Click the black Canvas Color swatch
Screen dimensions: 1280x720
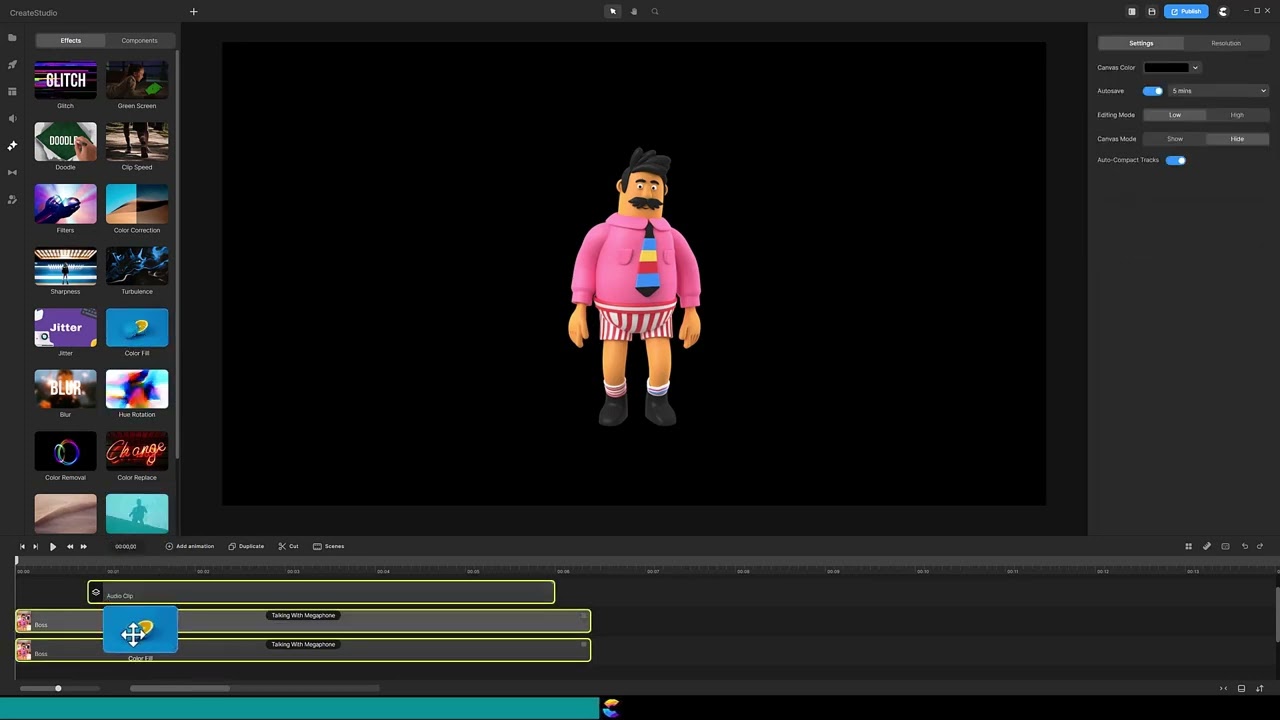click(1167, 68)
